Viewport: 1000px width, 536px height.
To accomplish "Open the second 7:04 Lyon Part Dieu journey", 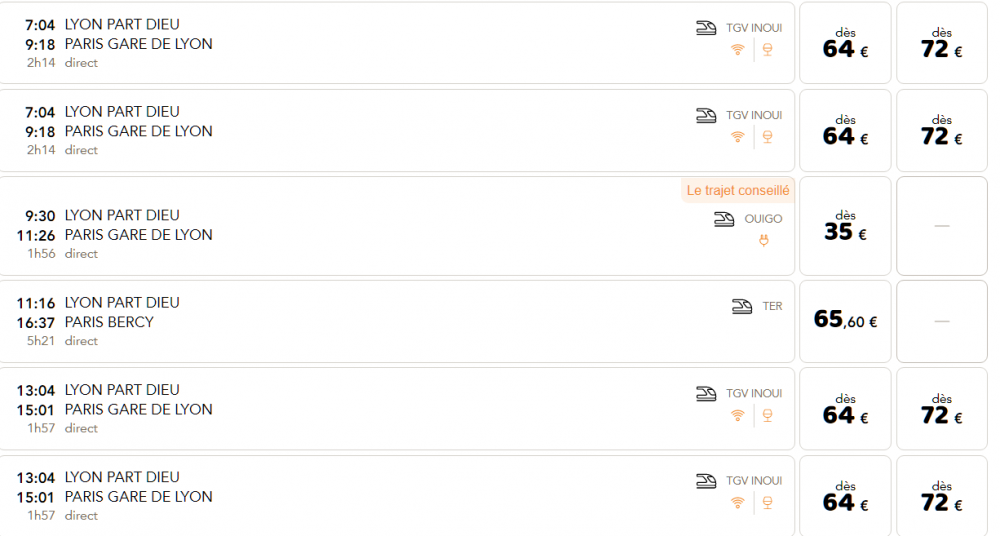I will [x=397, y=130].
